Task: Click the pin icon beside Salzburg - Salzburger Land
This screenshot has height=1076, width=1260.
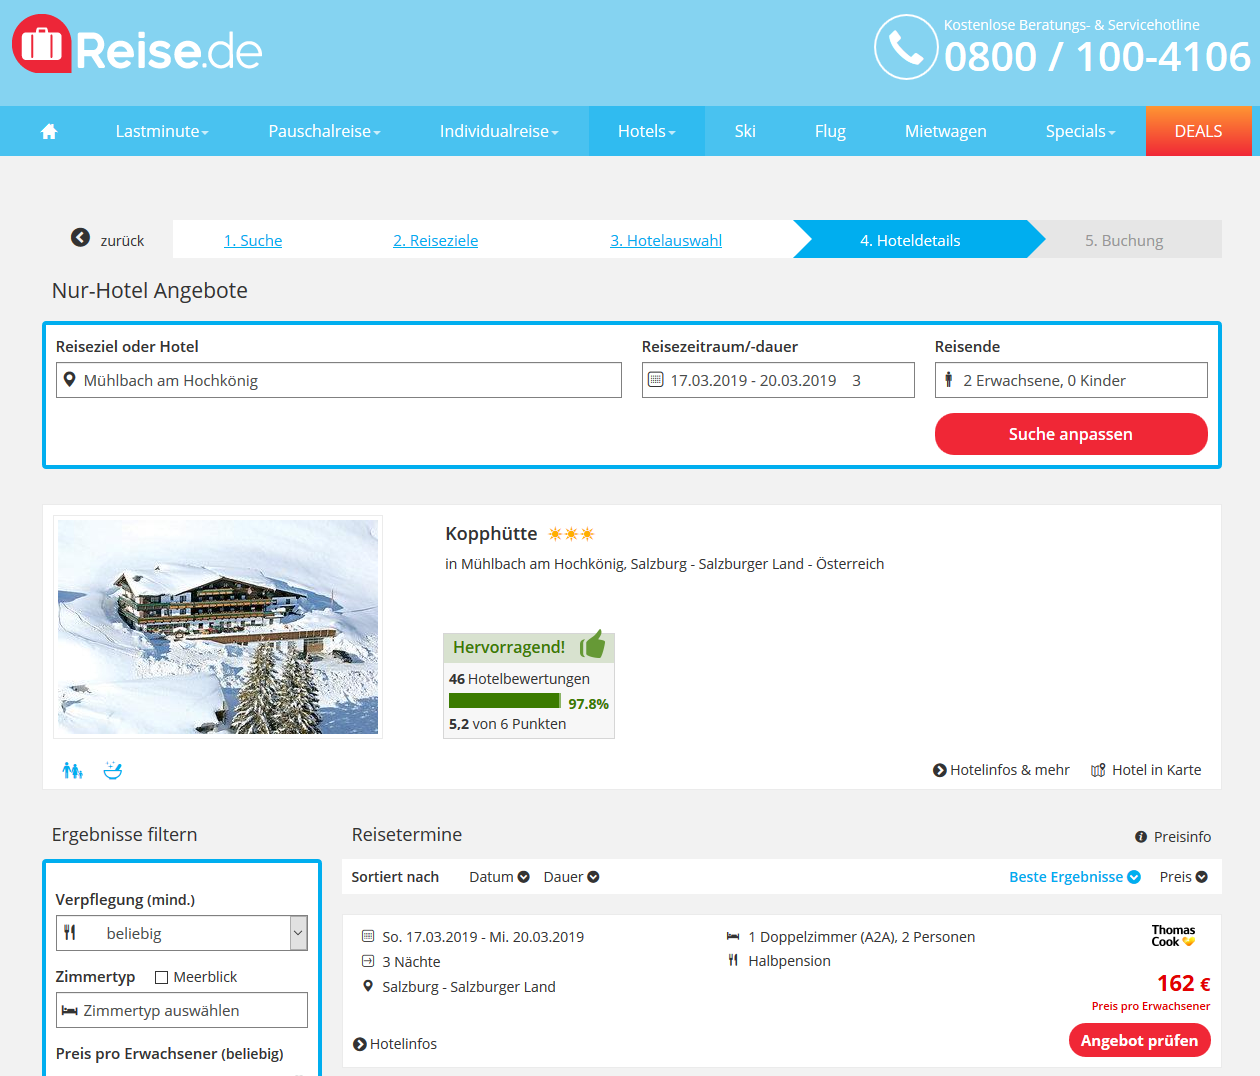Action: point(368,986)
